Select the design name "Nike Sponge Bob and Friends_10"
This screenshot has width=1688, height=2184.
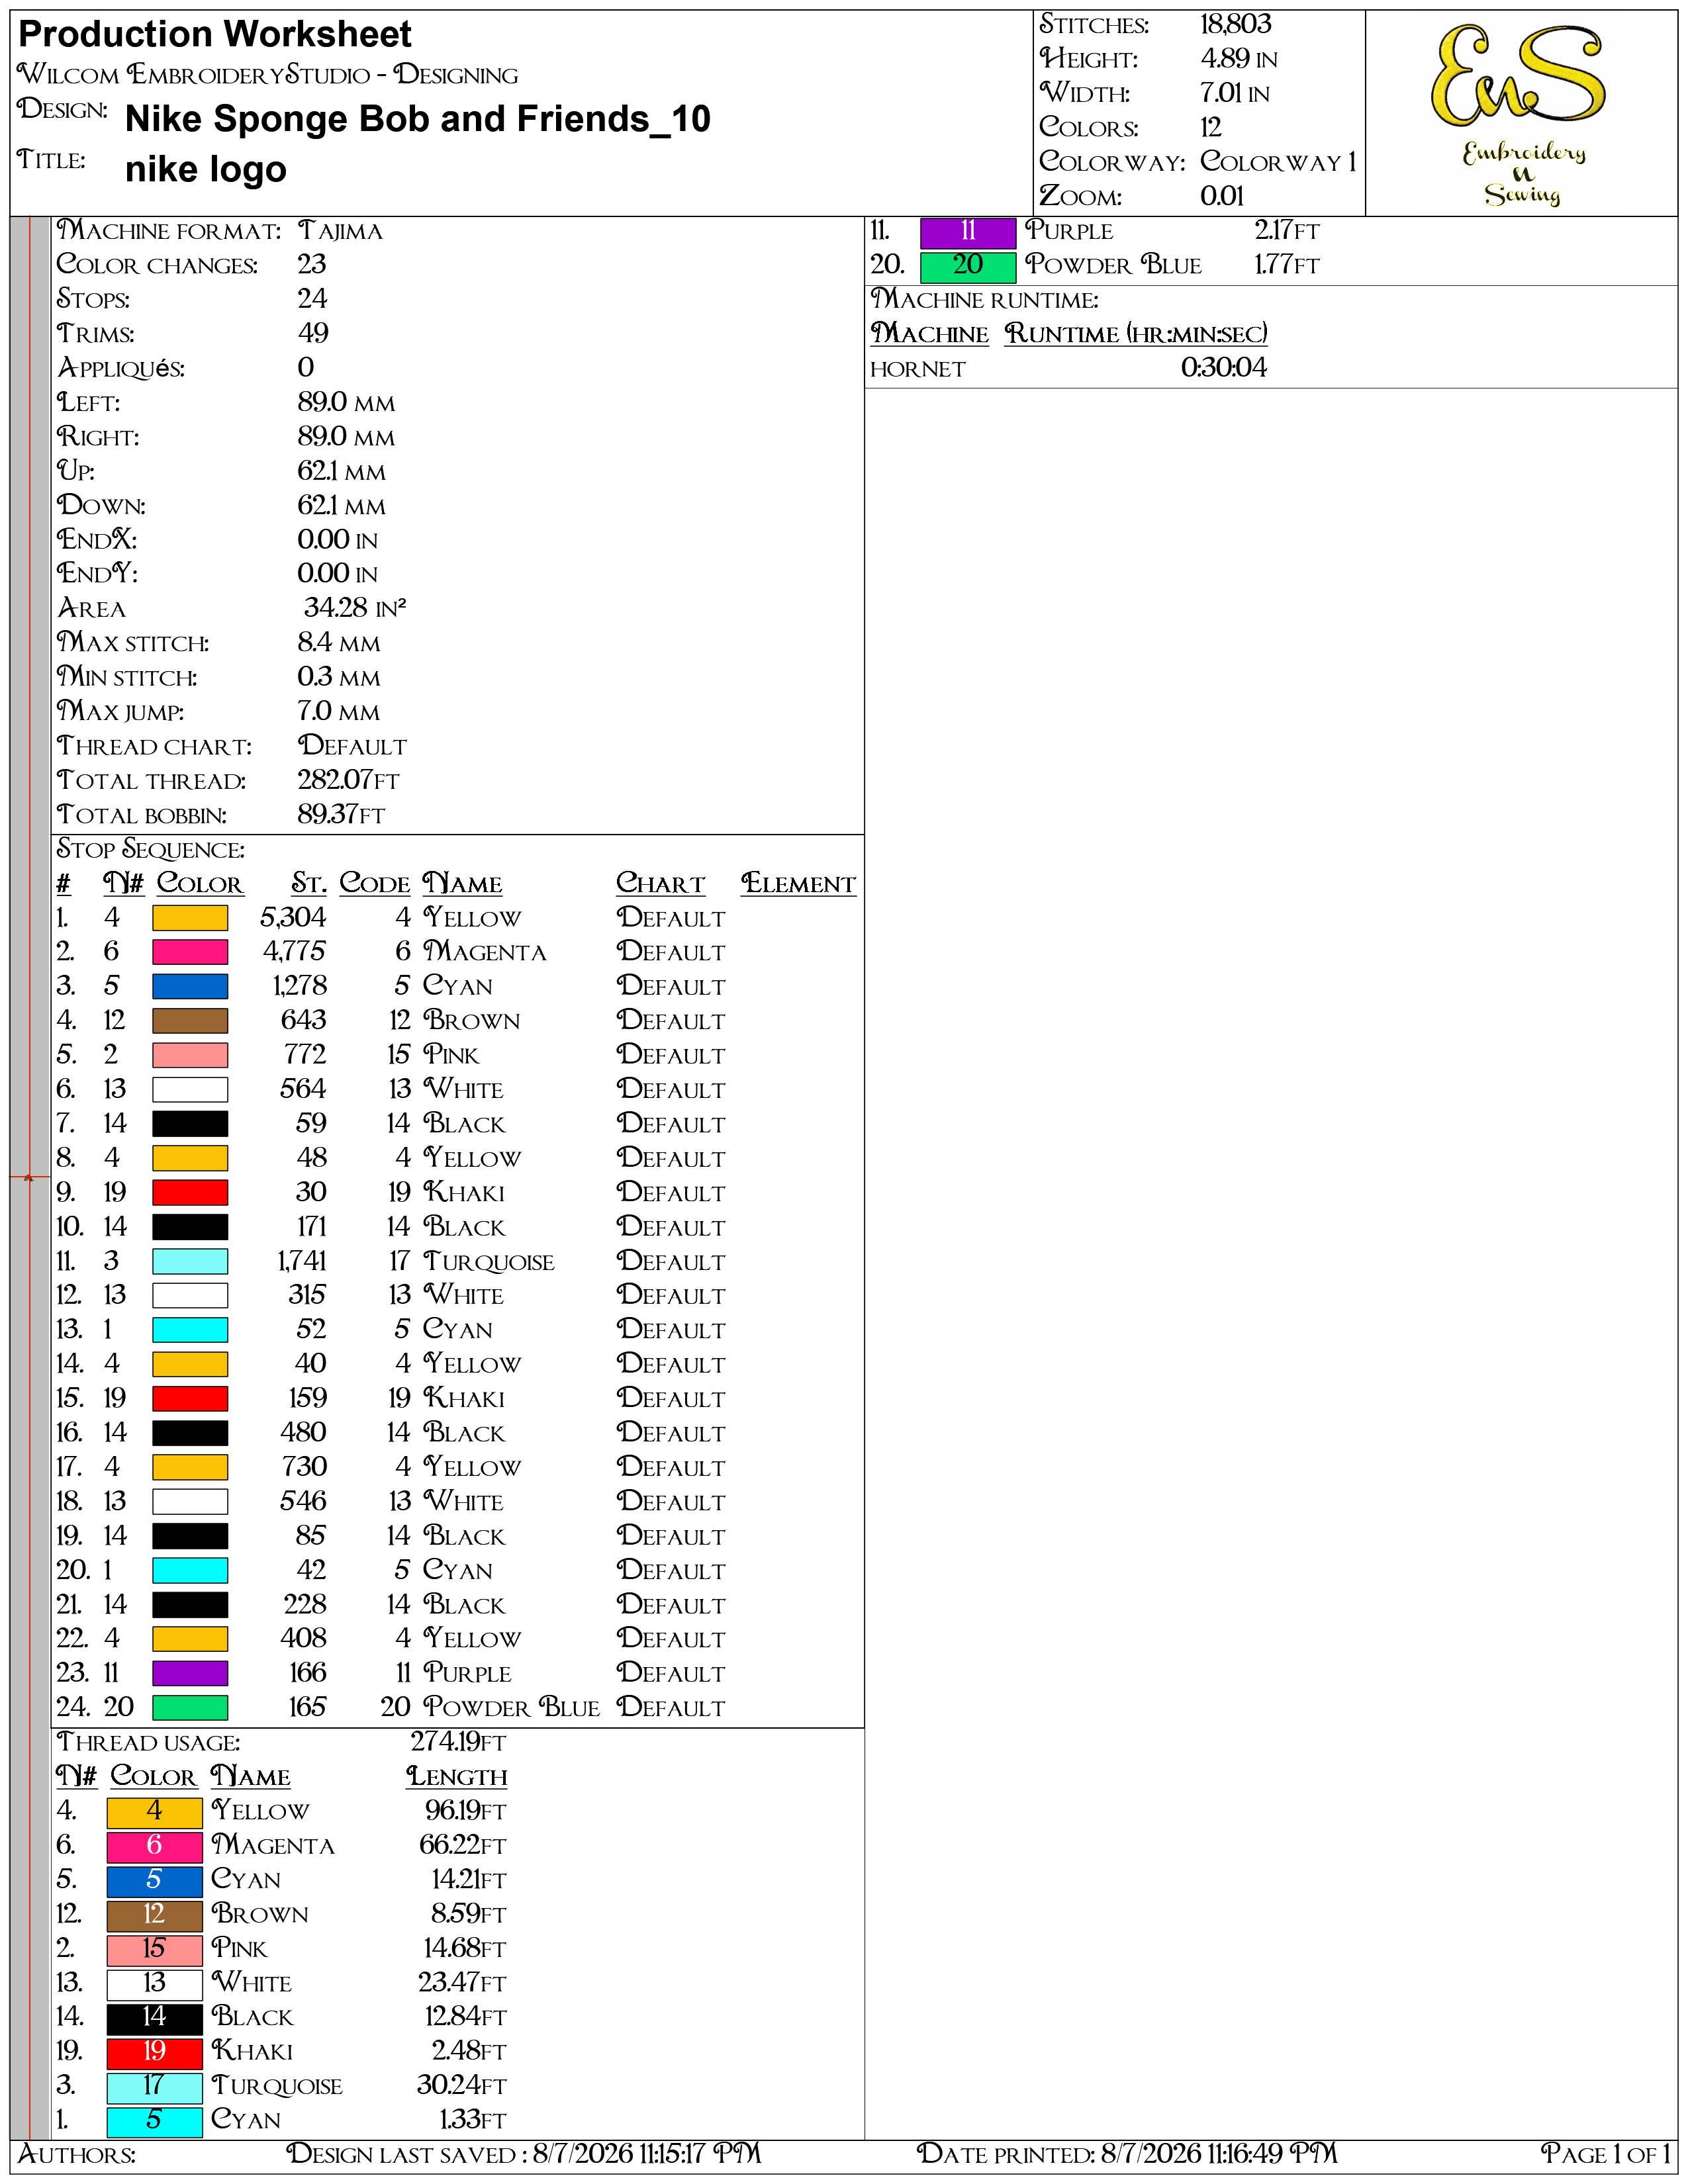pos(418,120)
